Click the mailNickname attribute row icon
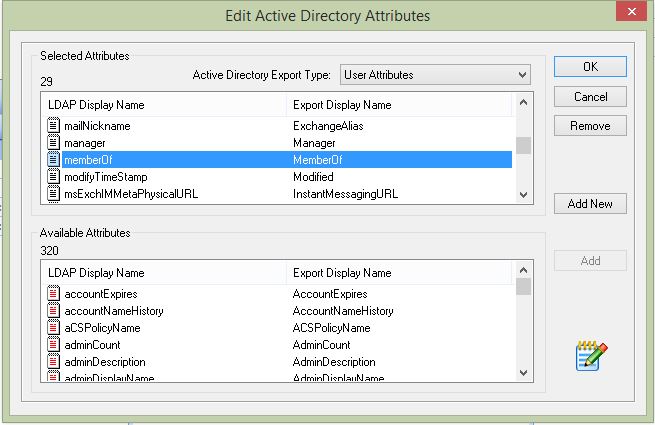 coord(53,125)
